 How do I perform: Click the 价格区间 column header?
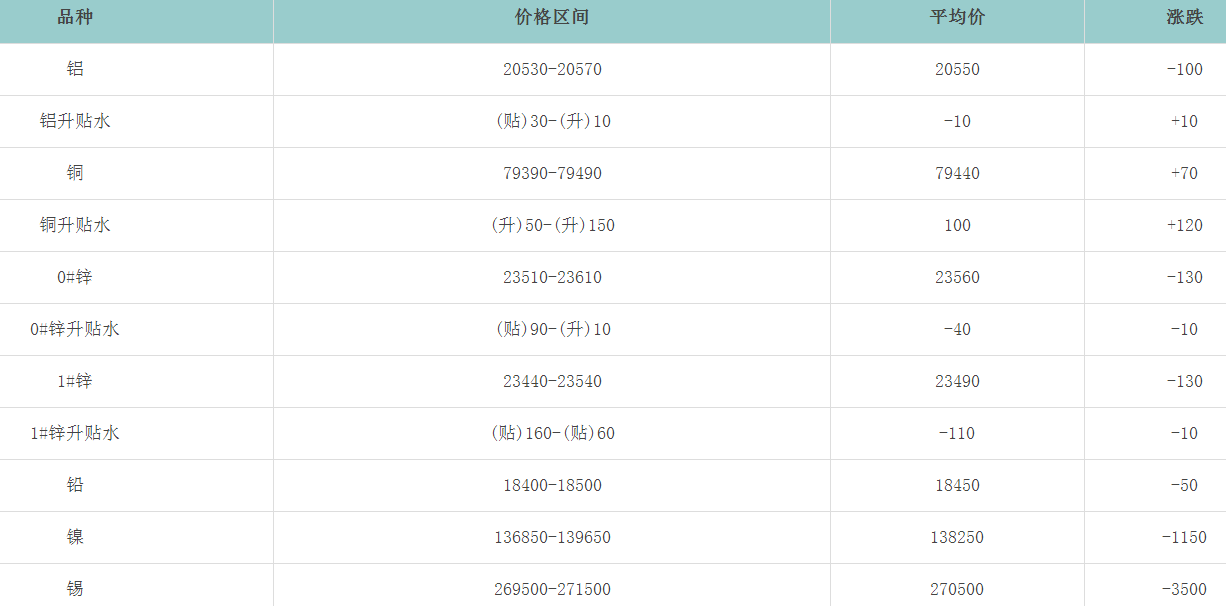tap(552, 18)
